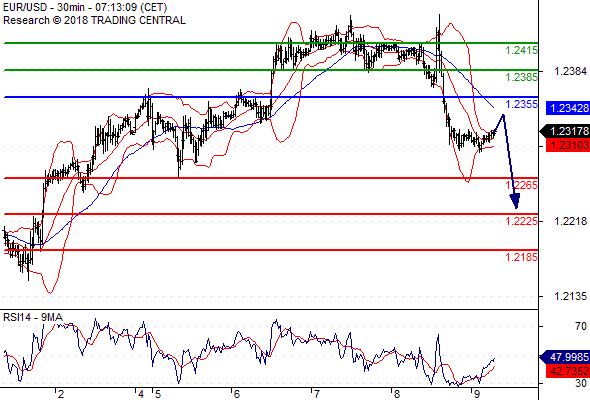Click the red RSI MA value 42.7352

click(568, 371)
